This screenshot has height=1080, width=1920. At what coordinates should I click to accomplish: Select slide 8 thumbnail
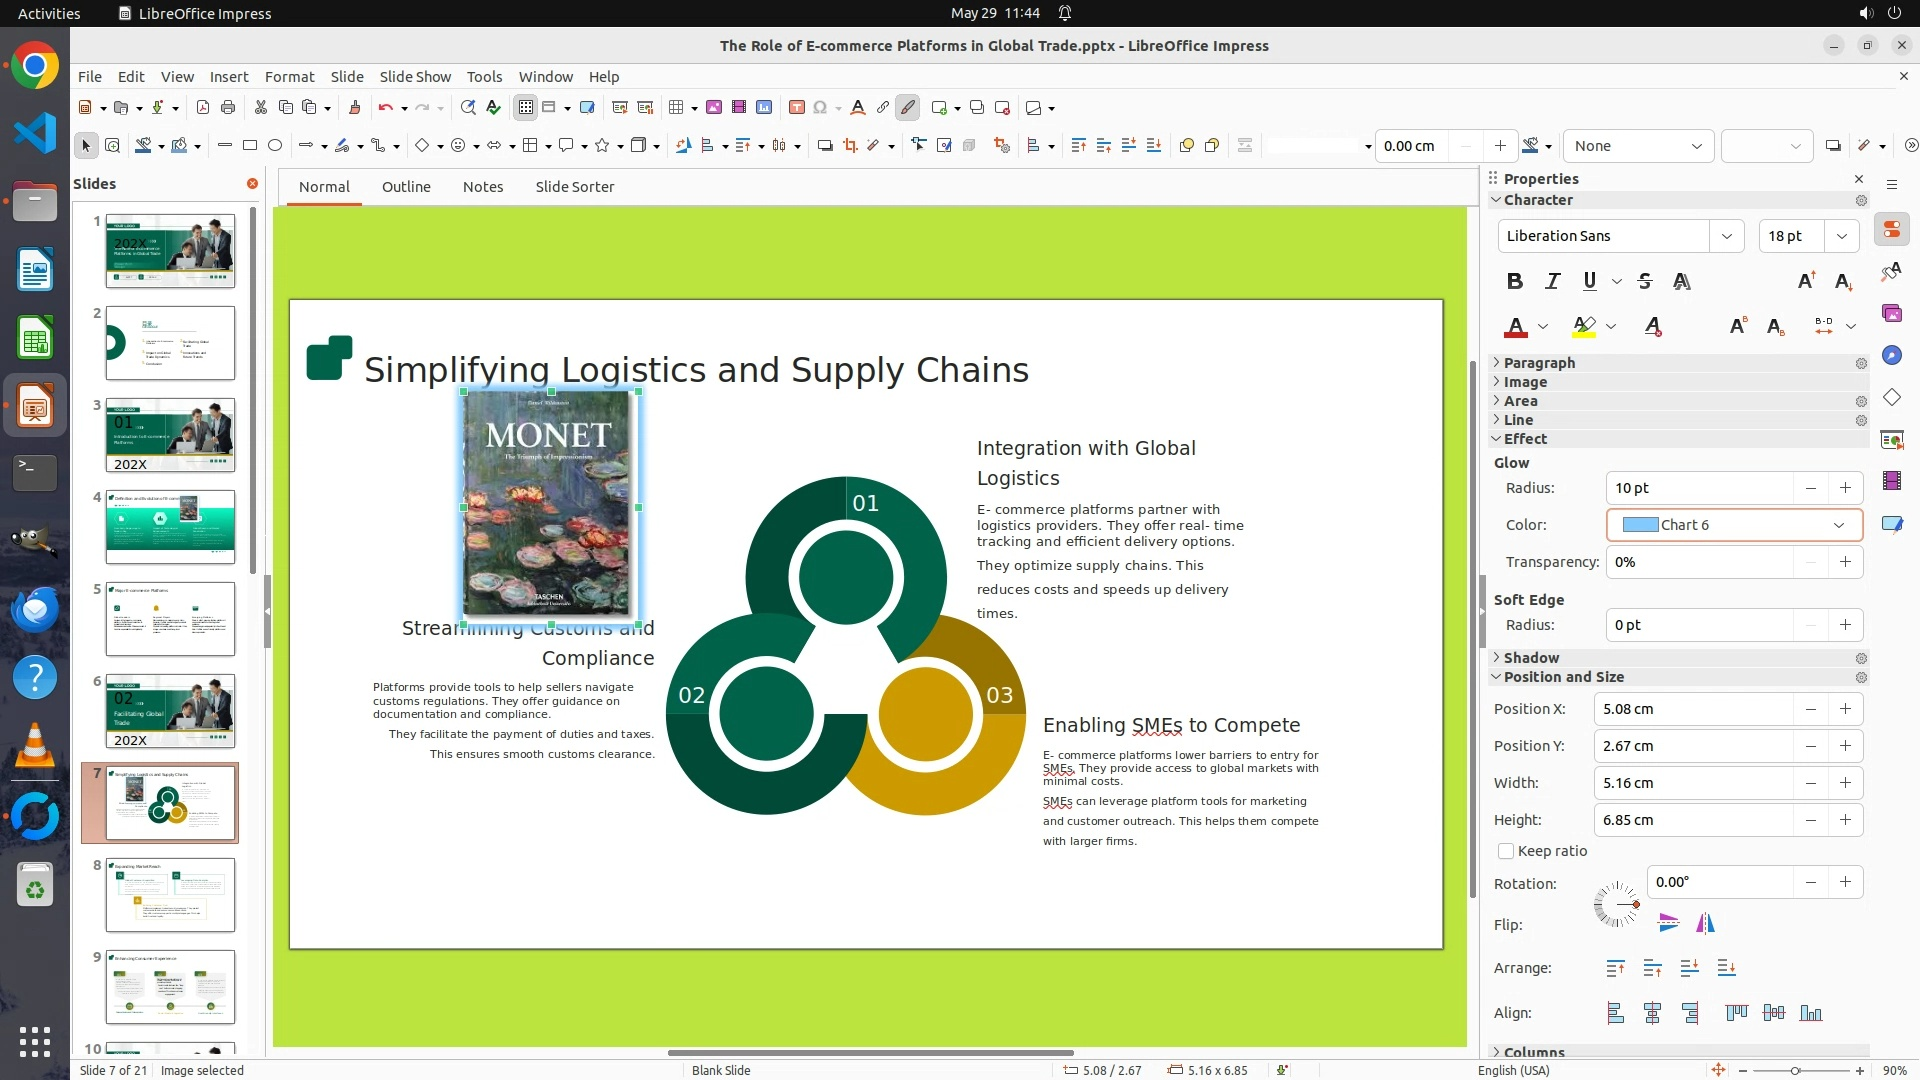coord(170,894)
